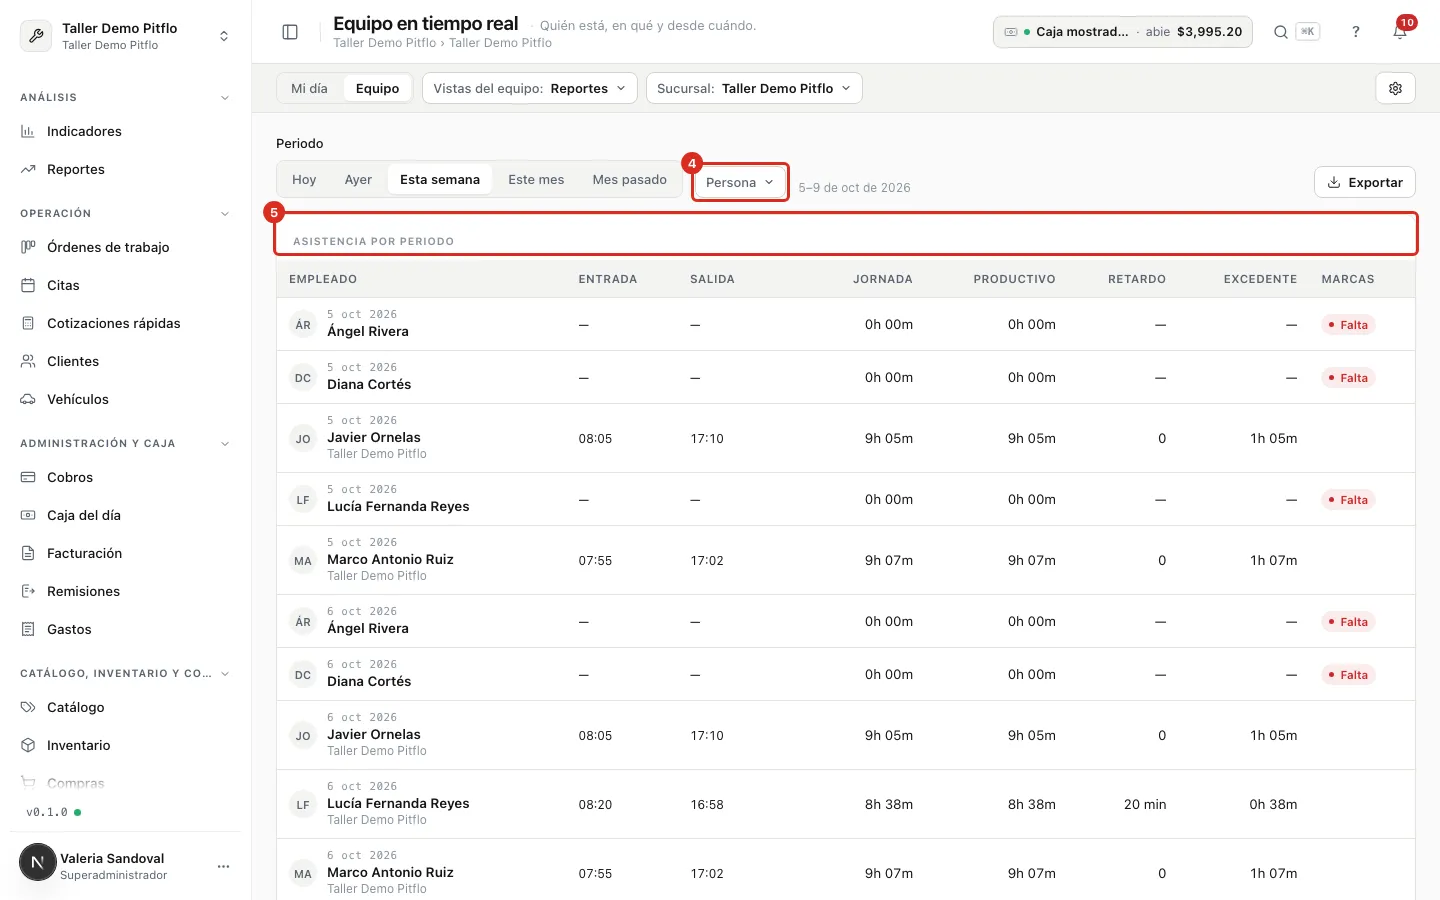1440x900 pixels.
Task: Open the settings gear icon
Action: [1396, 88]
